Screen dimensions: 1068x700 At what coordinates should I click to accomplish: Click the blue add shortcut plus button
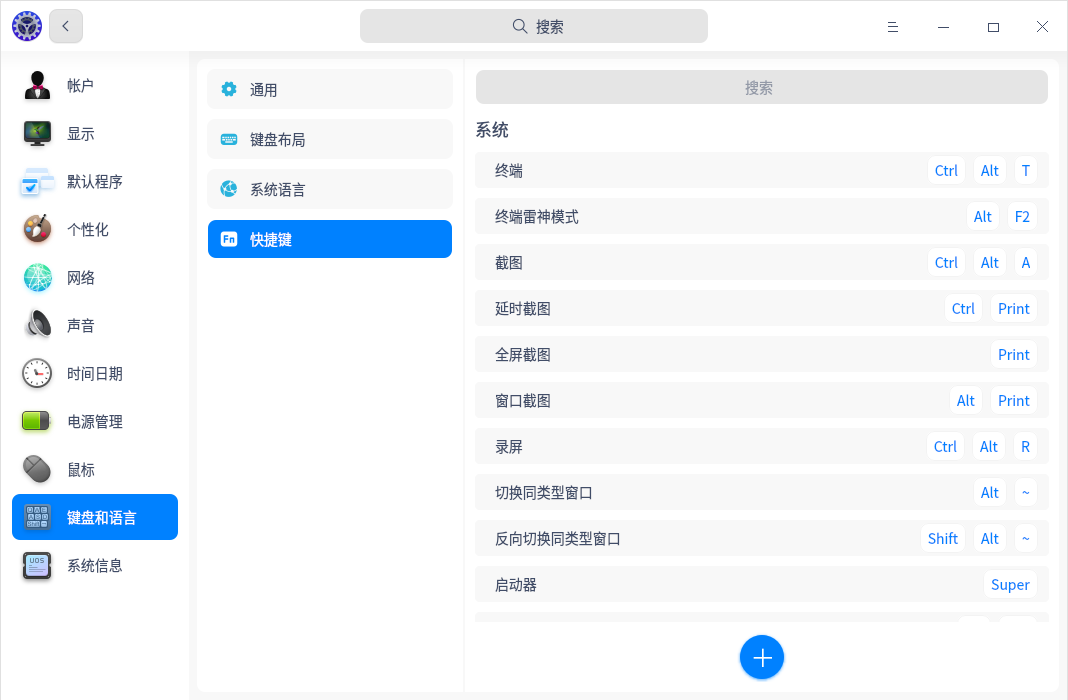[x=762, y=657]
